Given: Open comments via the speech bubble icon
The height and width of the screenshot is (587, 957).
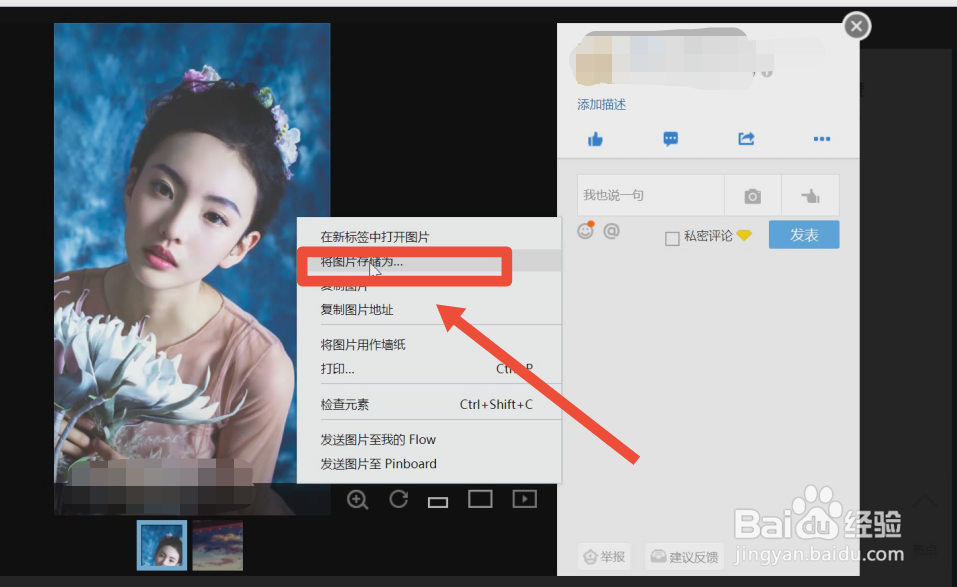Looking at the screenshot, I should tap(670, 139).
